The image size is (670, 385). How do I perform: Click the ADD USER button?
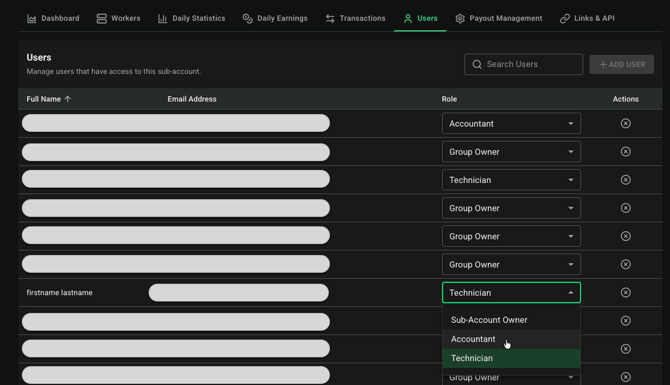tap(622, 64)
